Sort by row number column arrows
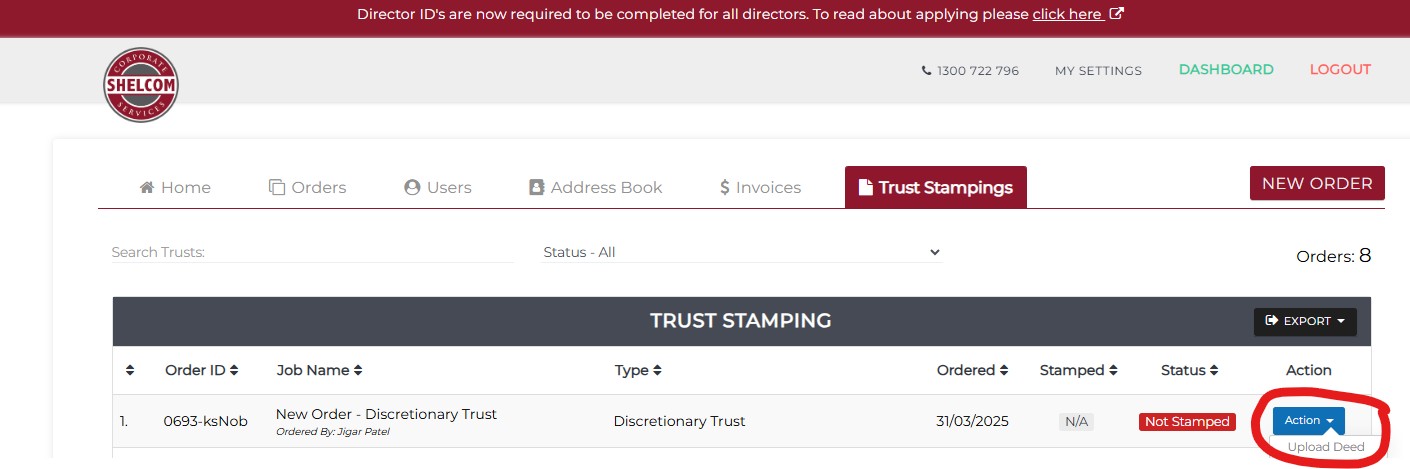 point(130,370)
